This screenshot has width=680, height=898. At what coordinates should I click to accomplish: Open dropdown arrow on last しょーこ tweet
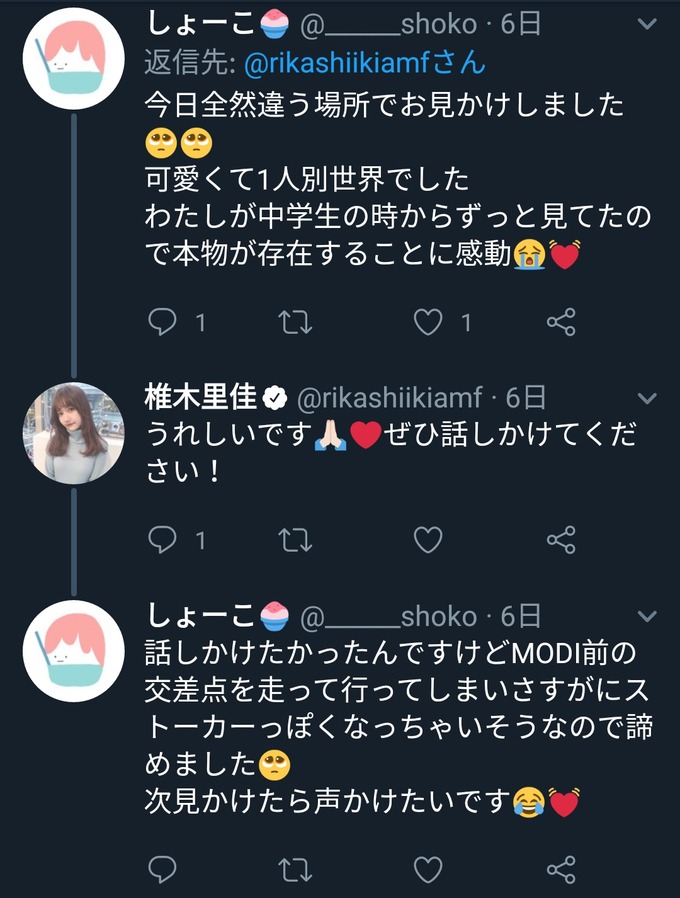tap(647, 617)
